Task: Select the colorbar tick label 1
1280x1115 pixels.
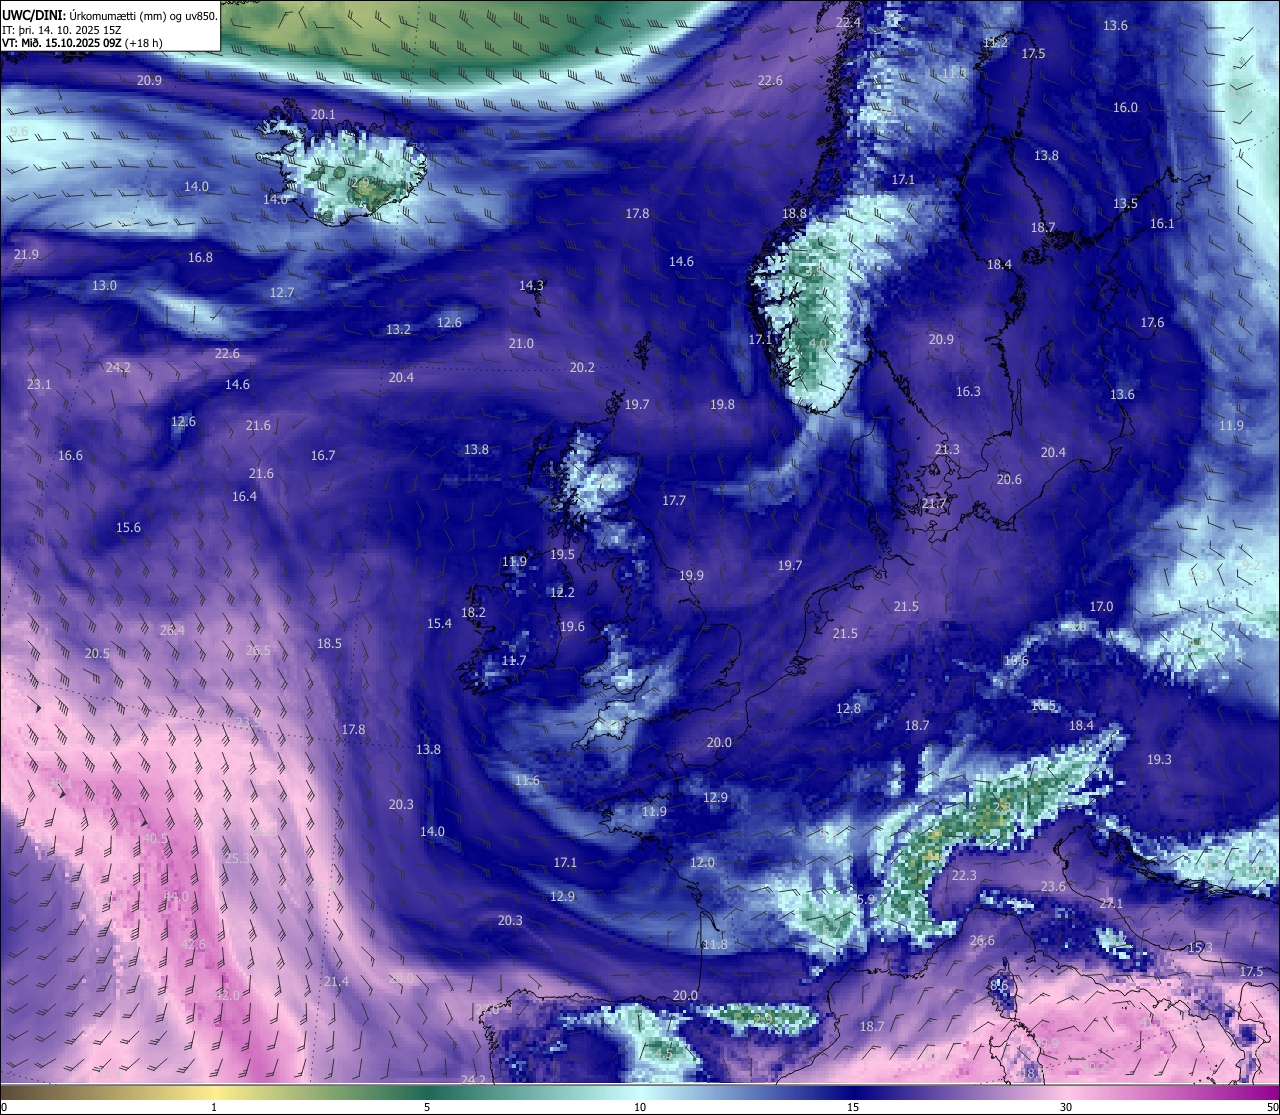Action: (214, 1107)
